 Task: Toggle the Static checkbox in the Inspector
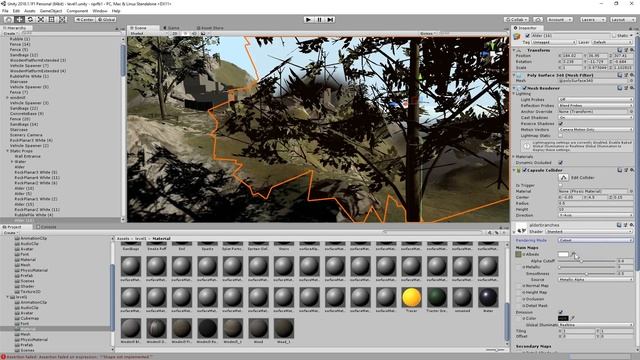click(x=614, y=36)
